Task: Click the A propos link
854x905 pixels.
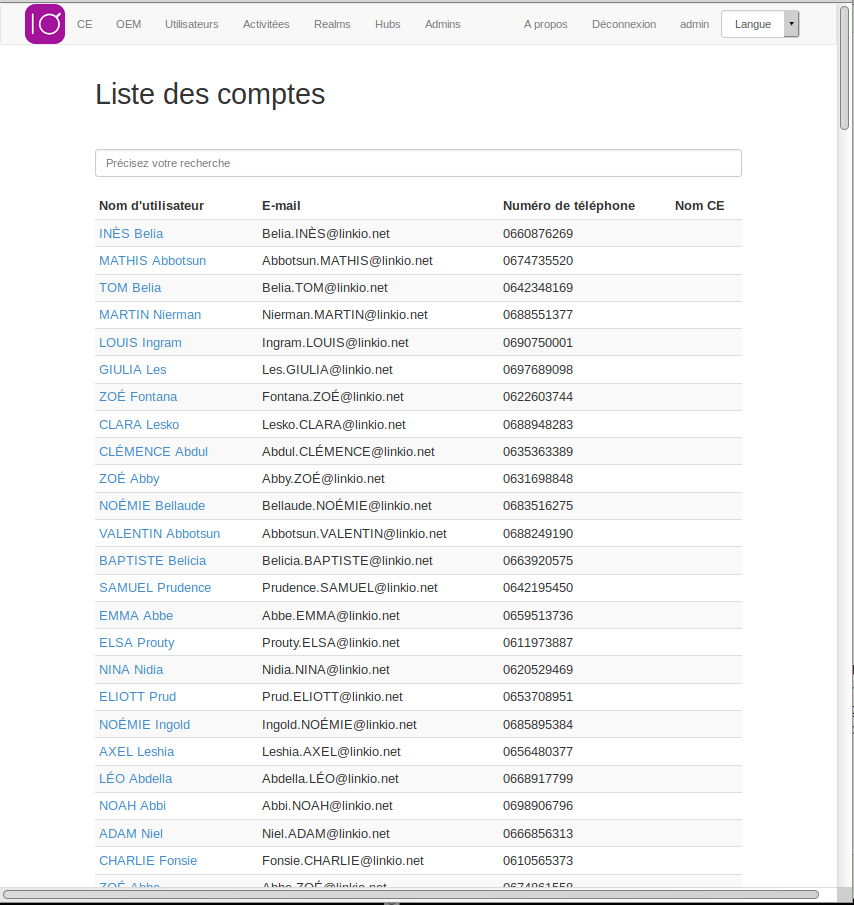Action: tap(545, 24)
